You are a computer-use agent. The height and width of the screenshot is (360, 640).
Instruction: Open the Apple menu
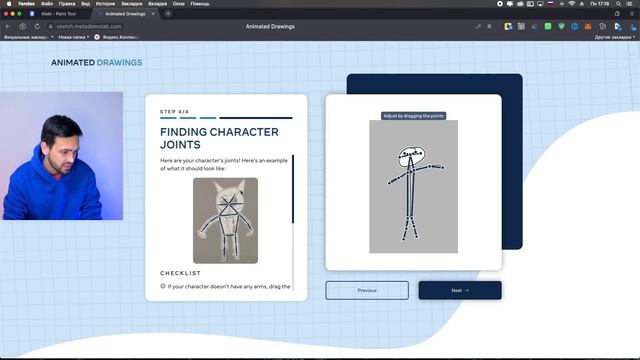click(9, 4)
